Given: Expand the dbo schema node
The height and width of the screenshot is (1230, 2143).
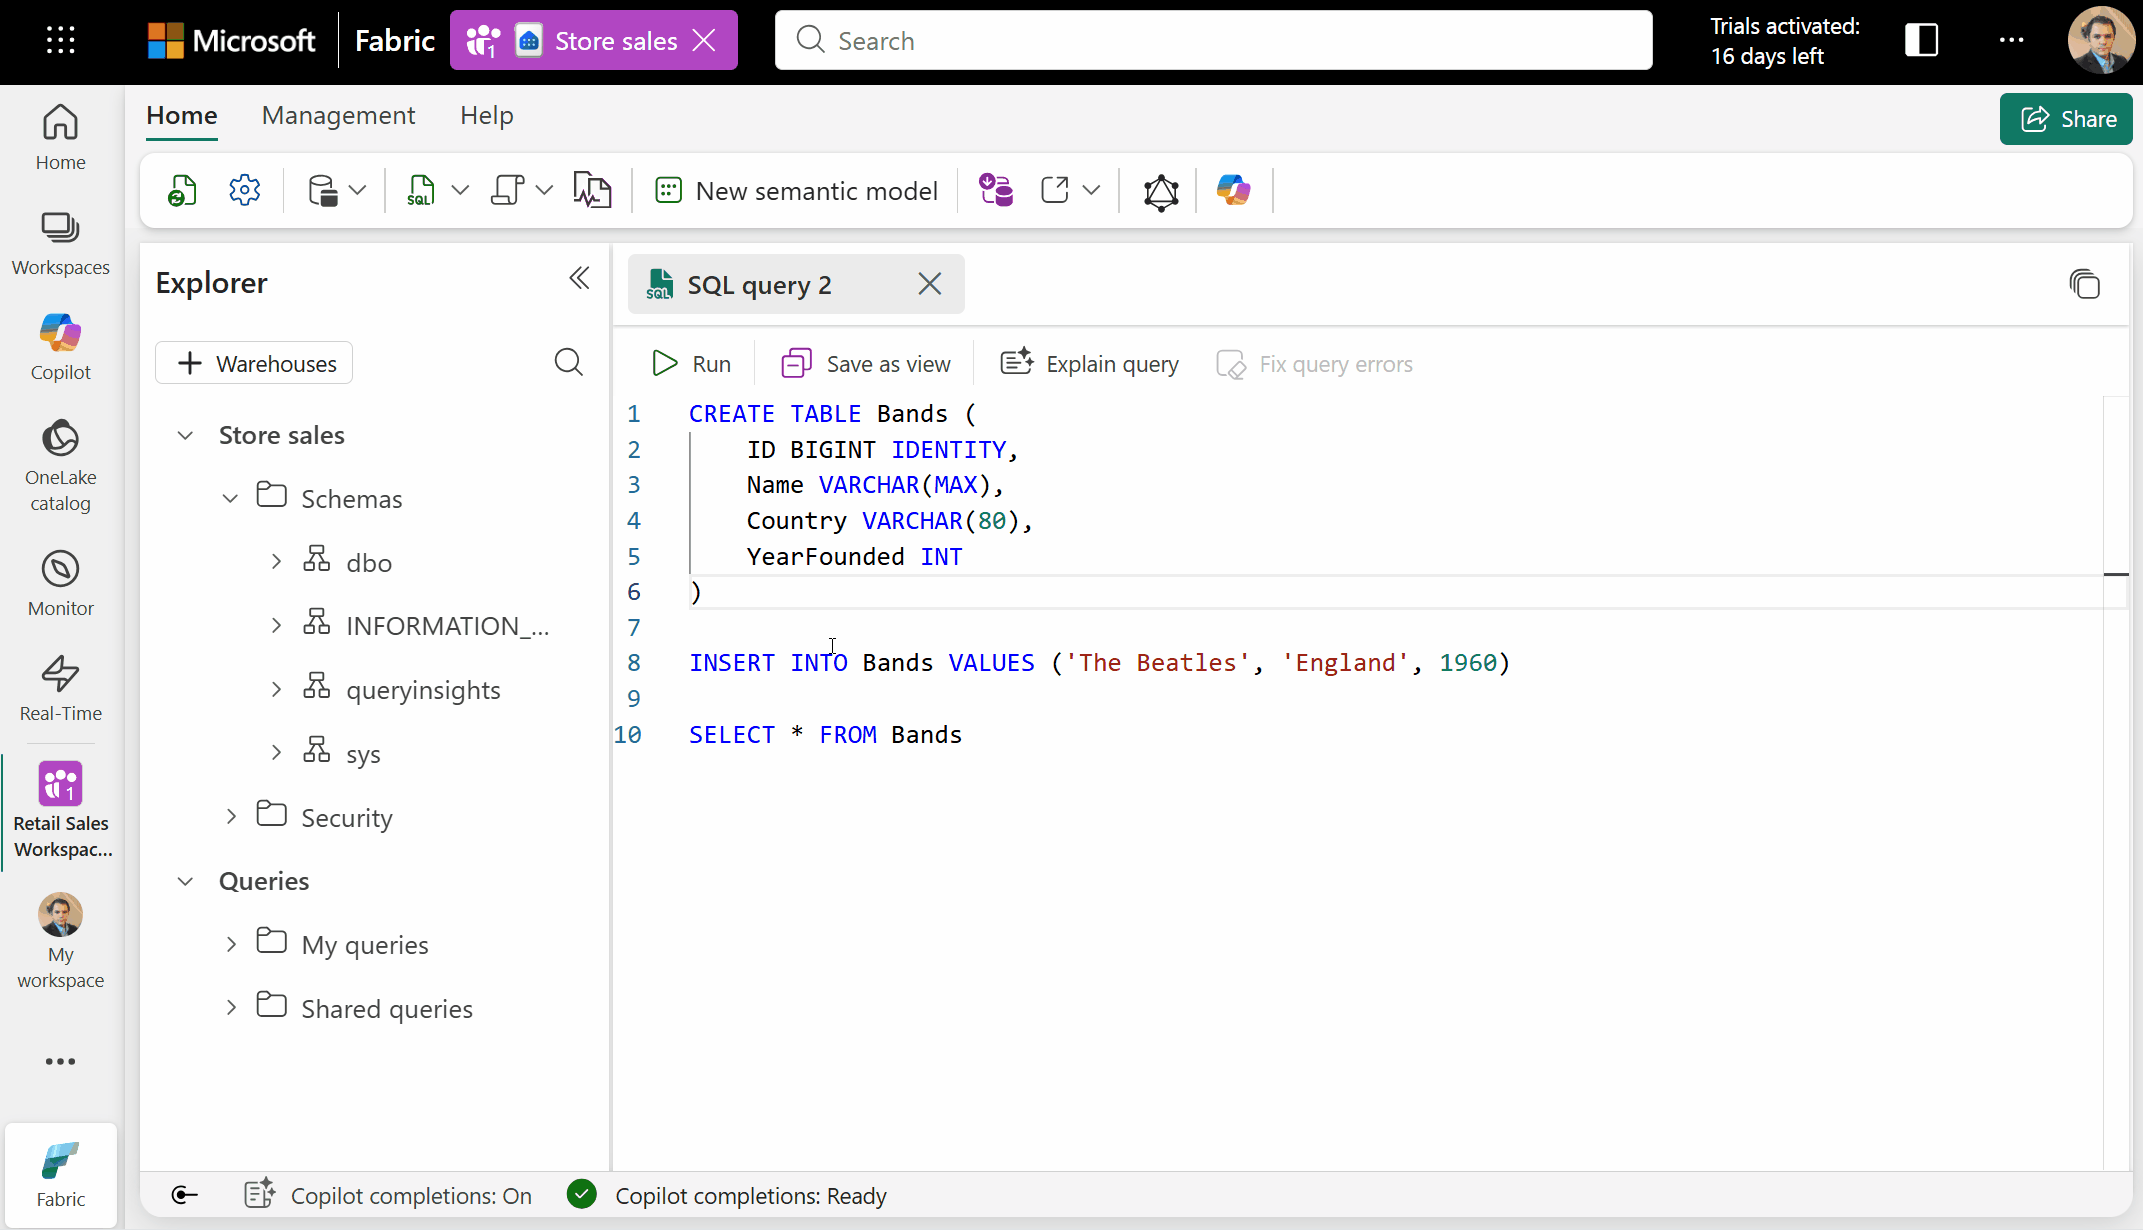Looking at the screenshot, I should coord(277,561).
